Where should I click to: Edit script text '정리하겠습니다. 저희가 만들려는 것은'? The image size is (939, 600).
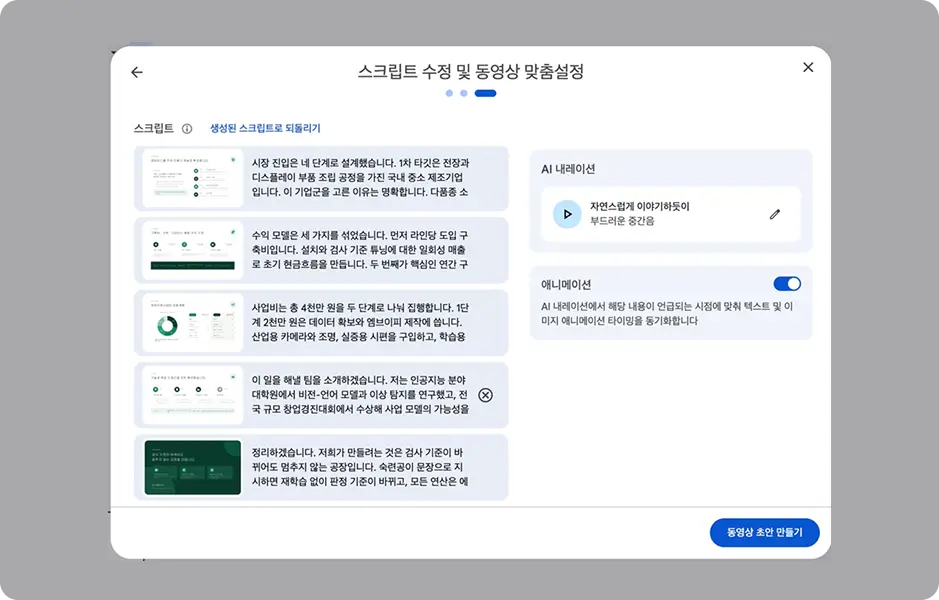361,467
